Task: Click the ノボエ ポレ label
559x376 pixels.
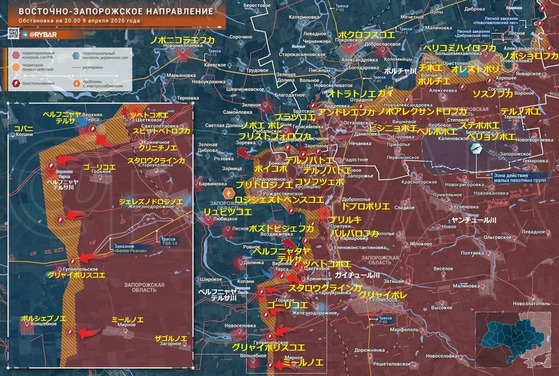Action: [x=262, y=126]
